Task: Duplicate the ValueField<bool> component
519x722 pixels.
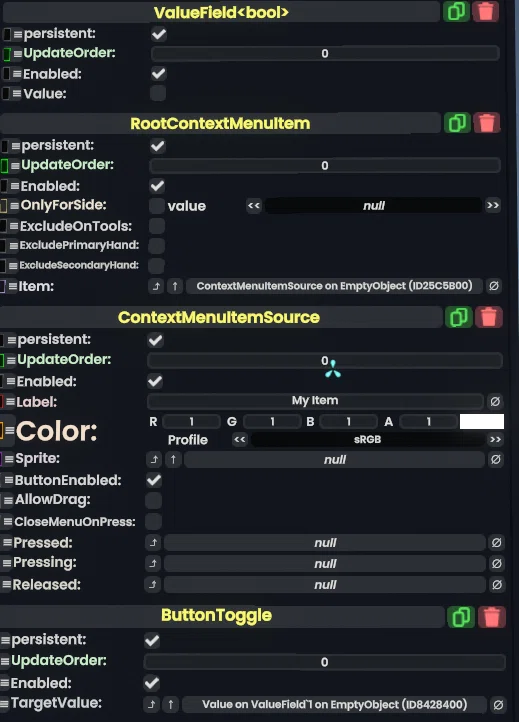Action: 456,12
